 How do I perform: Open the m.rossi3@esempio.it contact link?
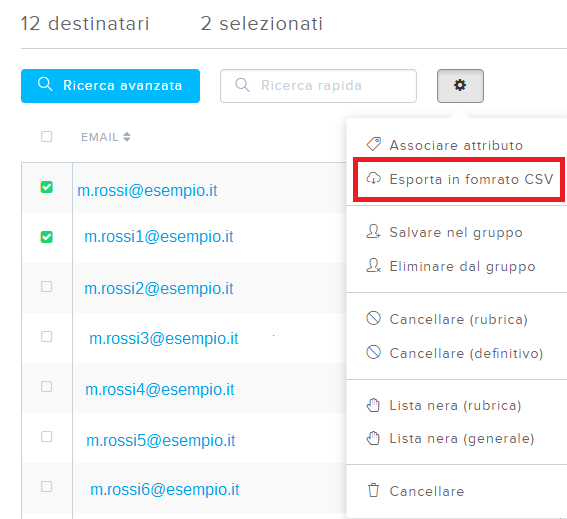[x=164, y=339]
